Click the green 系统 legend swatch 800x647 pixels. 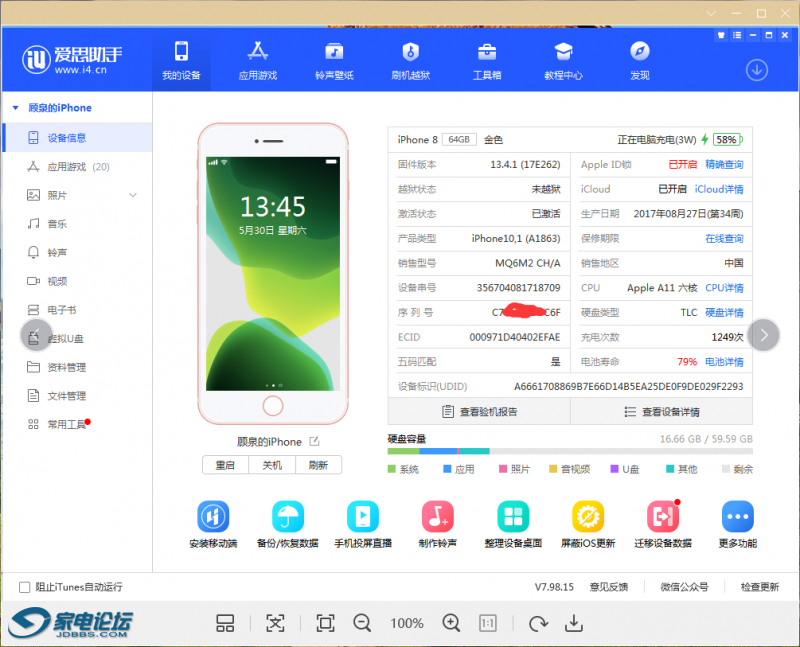[392, 469]
